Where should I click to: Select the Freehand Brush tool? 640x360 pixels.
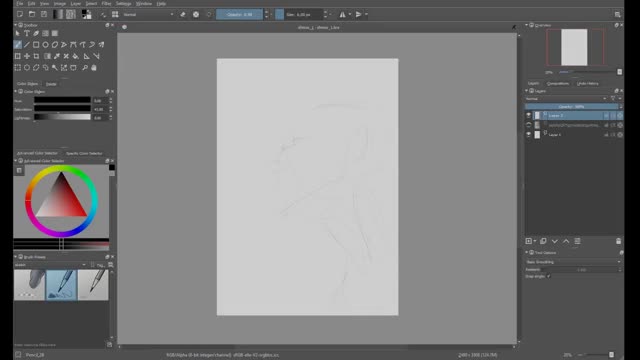click(x=18, y=44)
